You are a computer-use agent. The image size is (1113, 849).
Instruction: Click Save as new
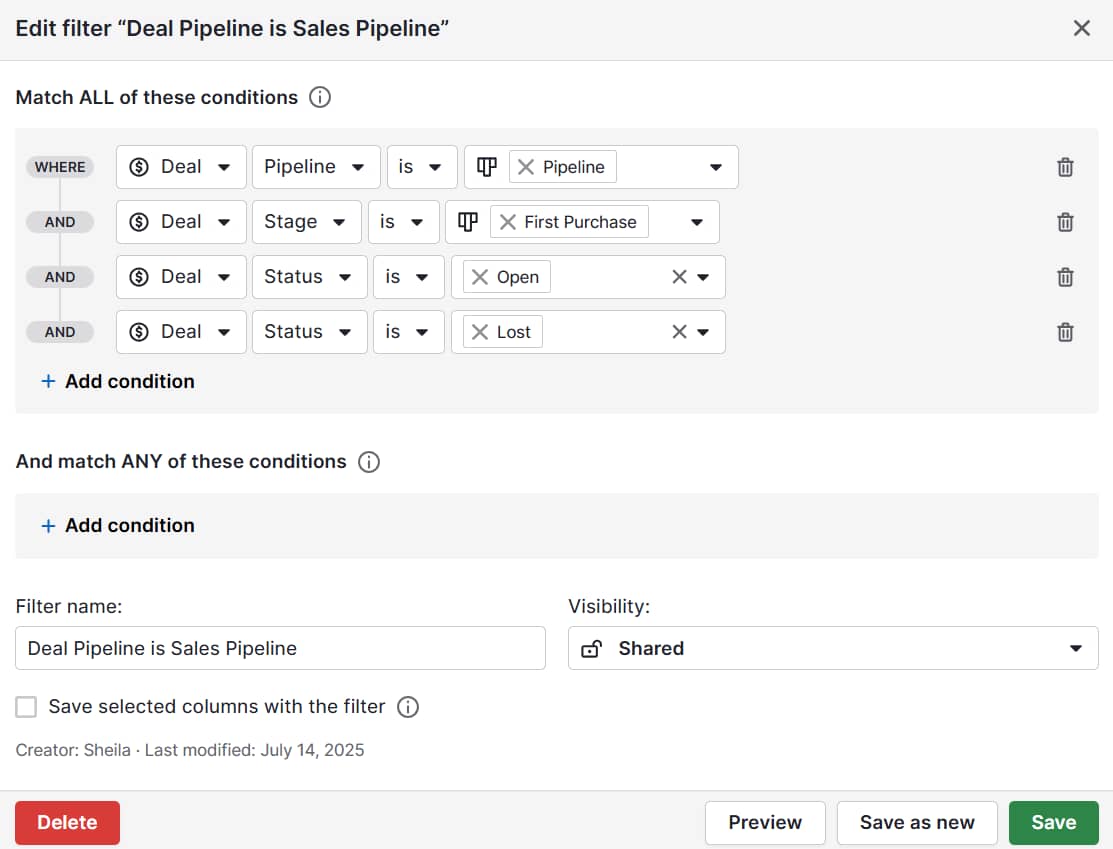point(916,822)
